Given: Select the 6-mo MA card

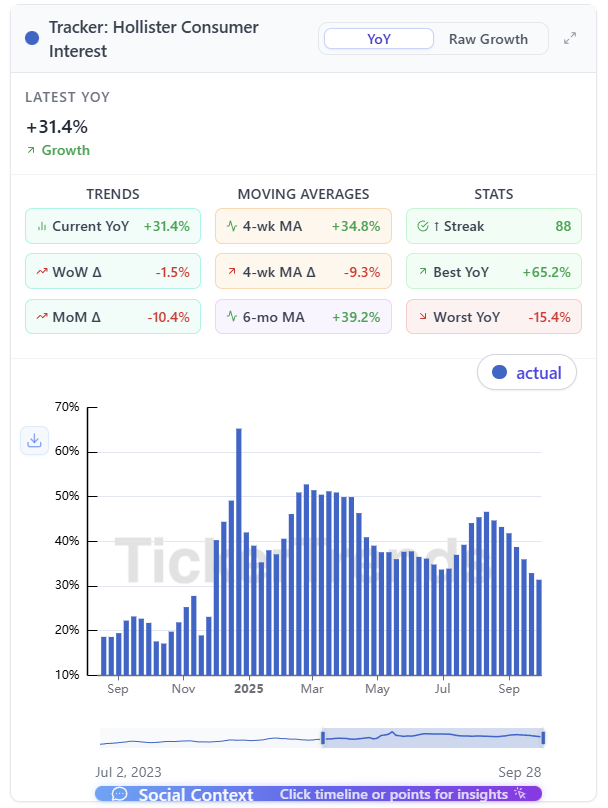Looking at the screenshot, I should 303,317.
